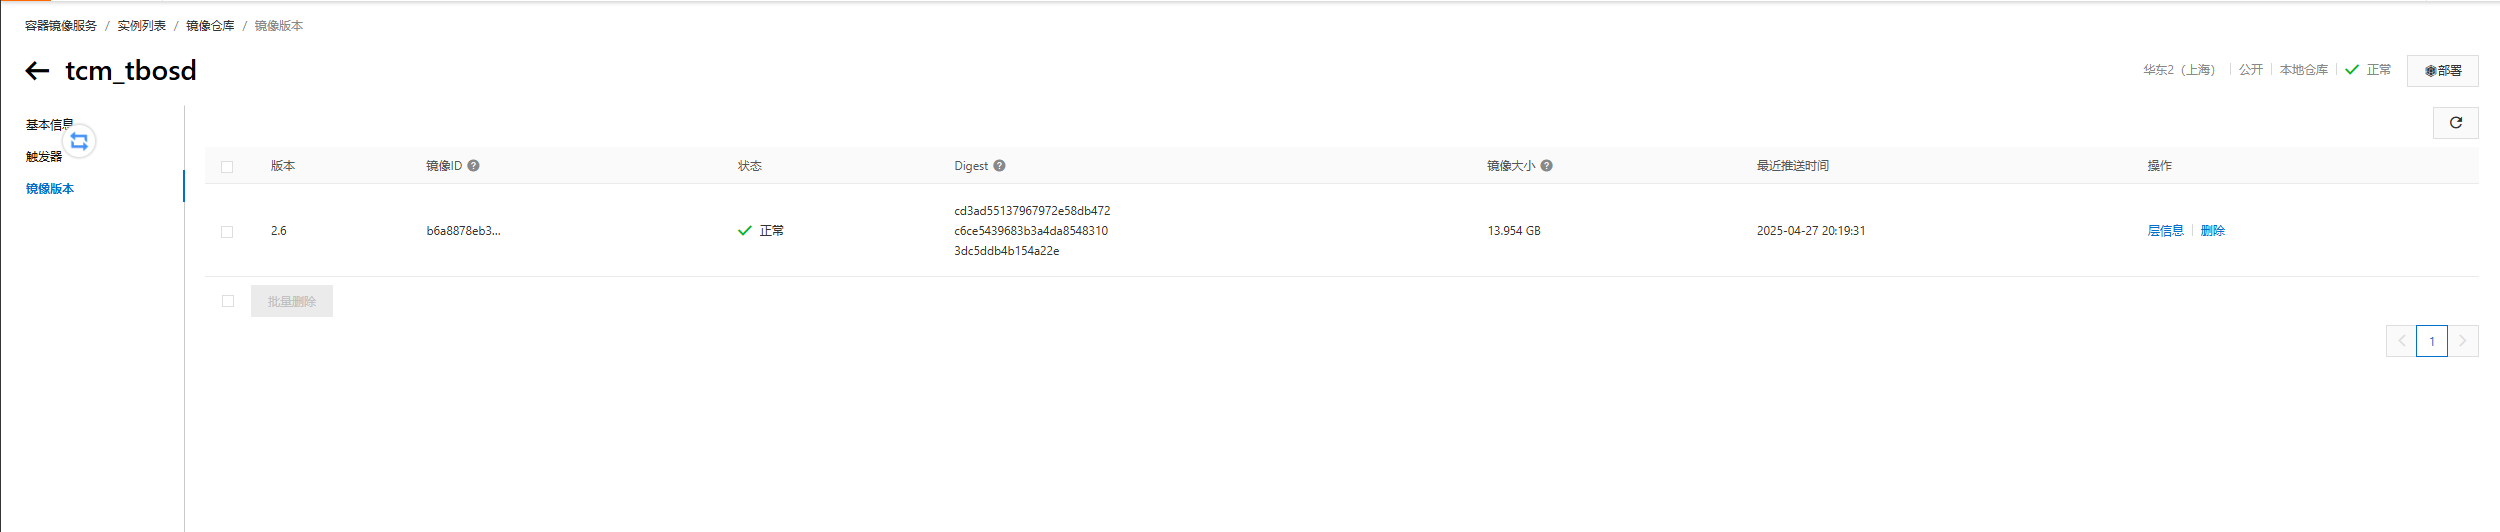Go to next page arrow
2500x532 pixels.
click(2462, 341)
